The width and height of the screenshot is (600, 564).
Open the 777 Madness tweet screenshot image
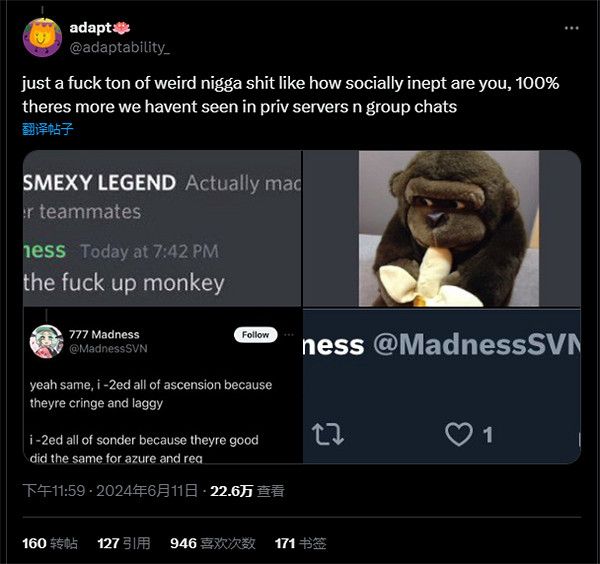[162, 386]
